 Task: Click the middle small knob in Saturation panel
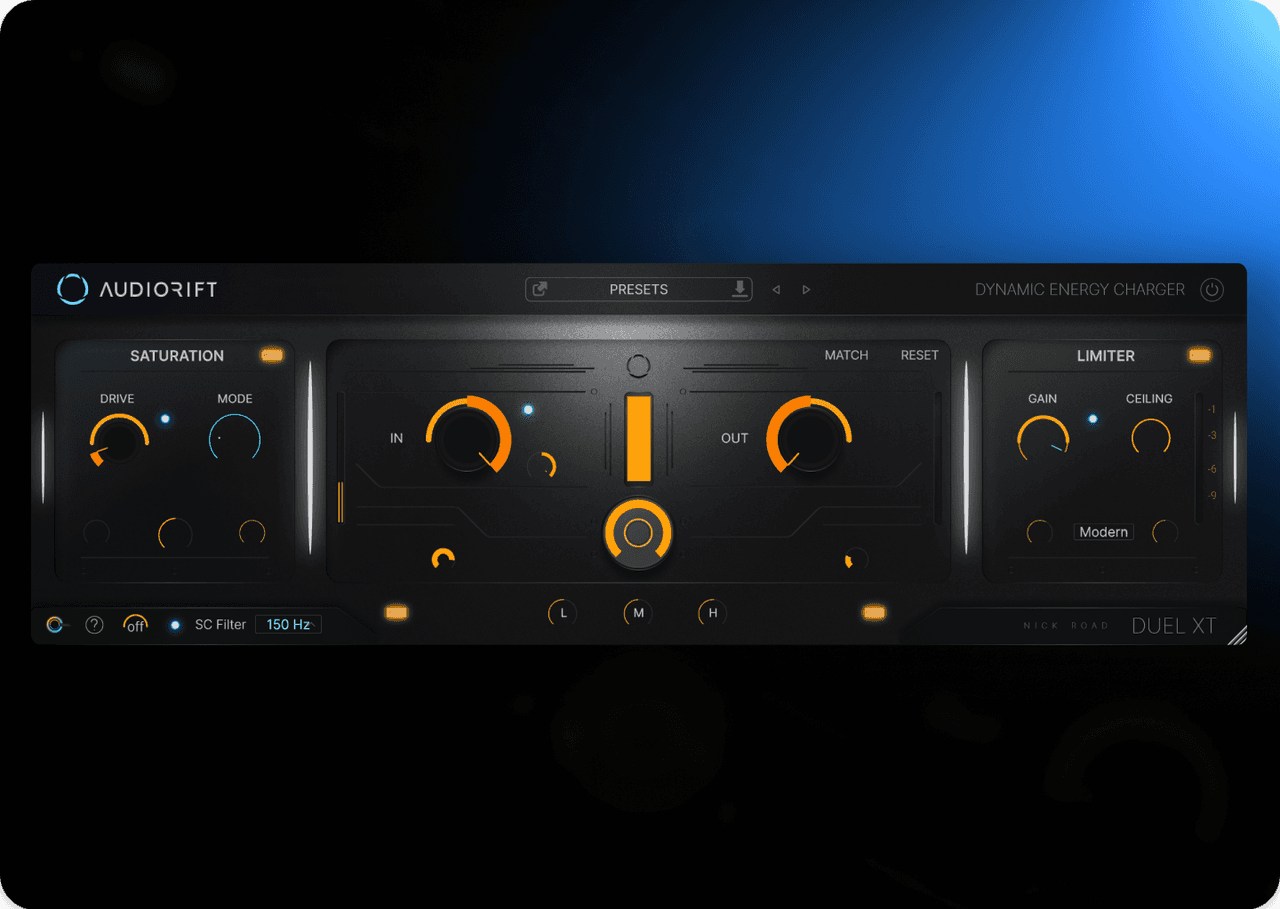point(175,534)
